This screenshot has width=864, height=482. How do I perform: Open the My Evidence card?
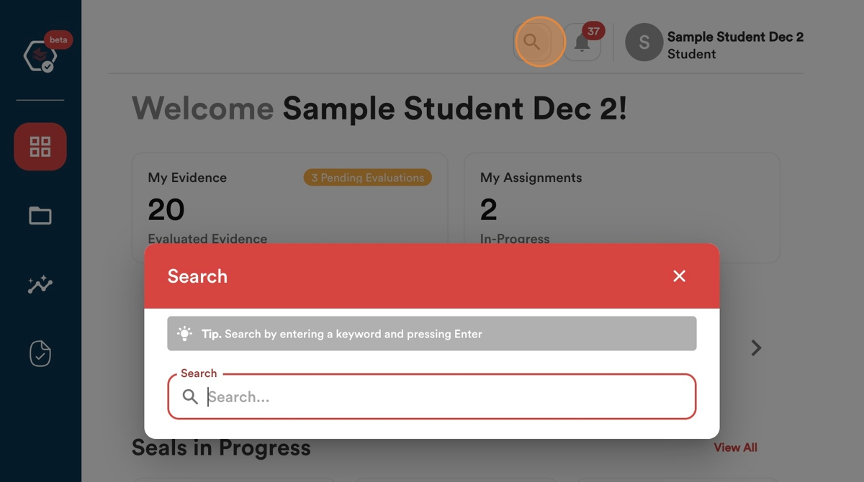(x=290, y=208)
